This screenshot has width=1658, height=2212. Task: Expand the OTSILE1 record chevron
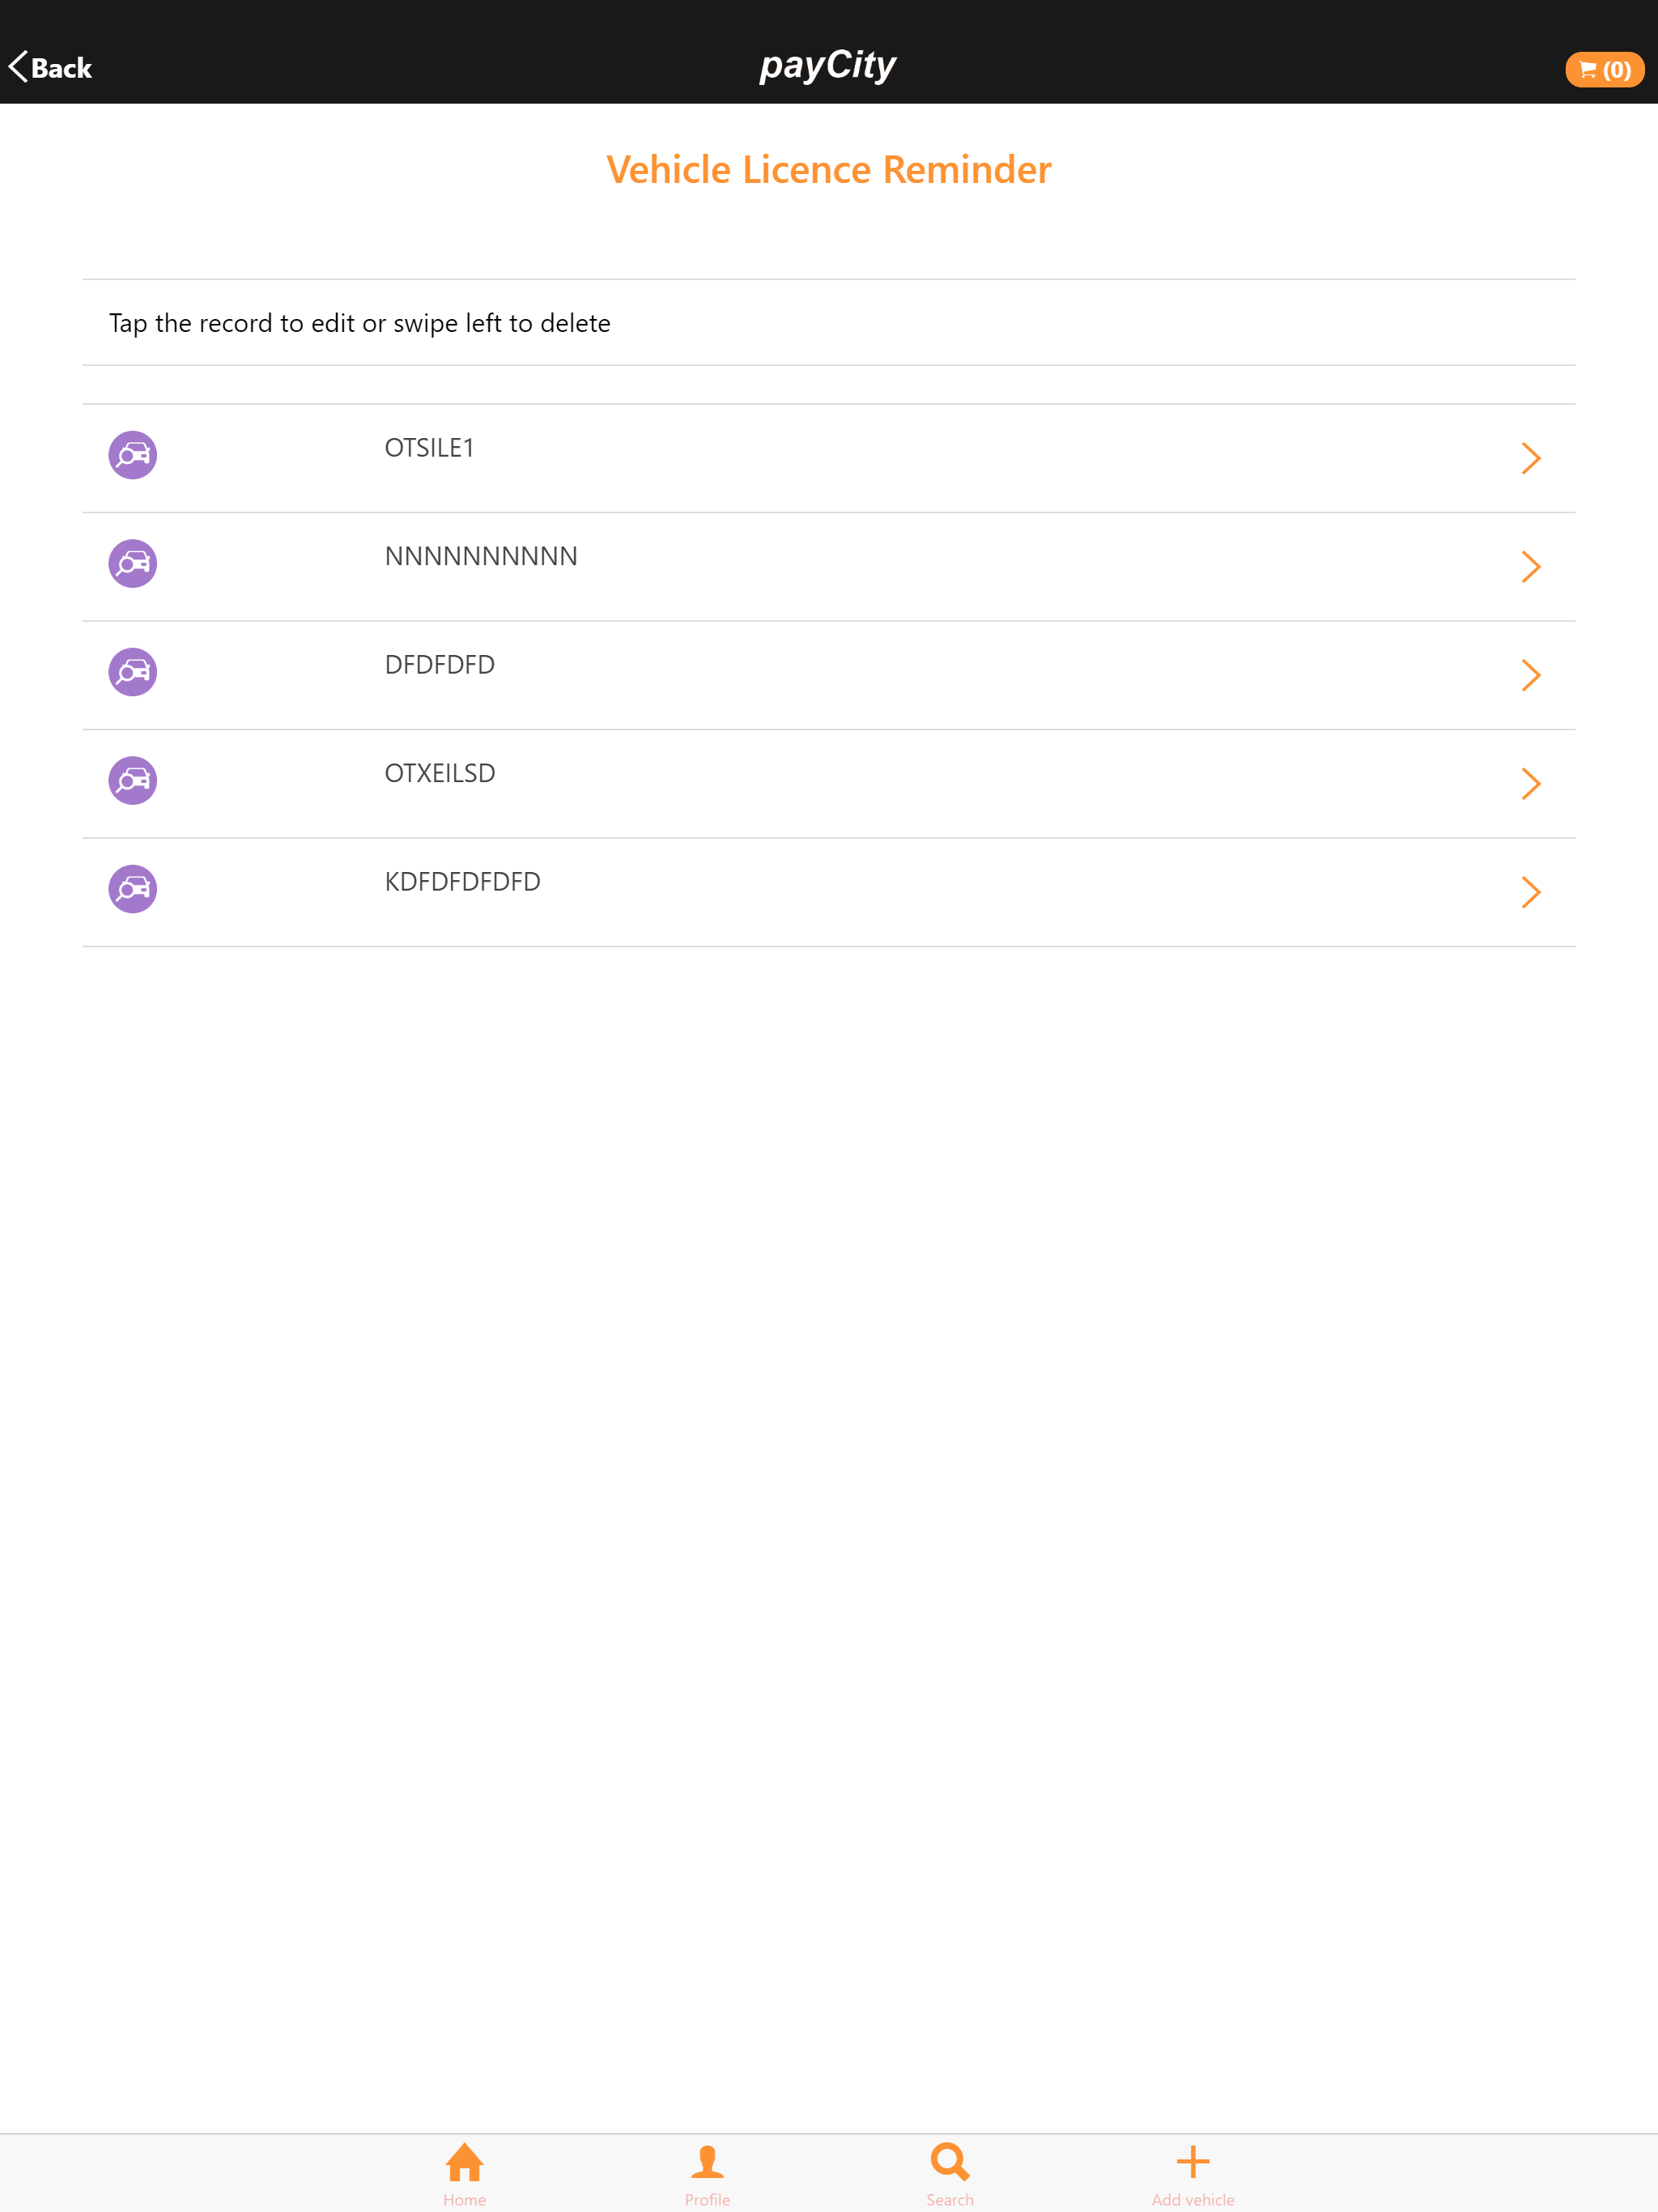1531,458
